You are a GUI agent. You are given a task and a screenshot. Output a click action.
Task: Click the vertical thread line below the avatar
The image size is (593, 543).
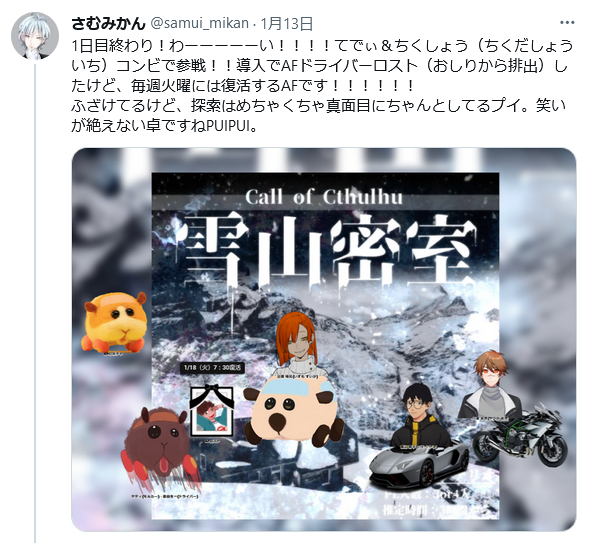pos(35,303)
